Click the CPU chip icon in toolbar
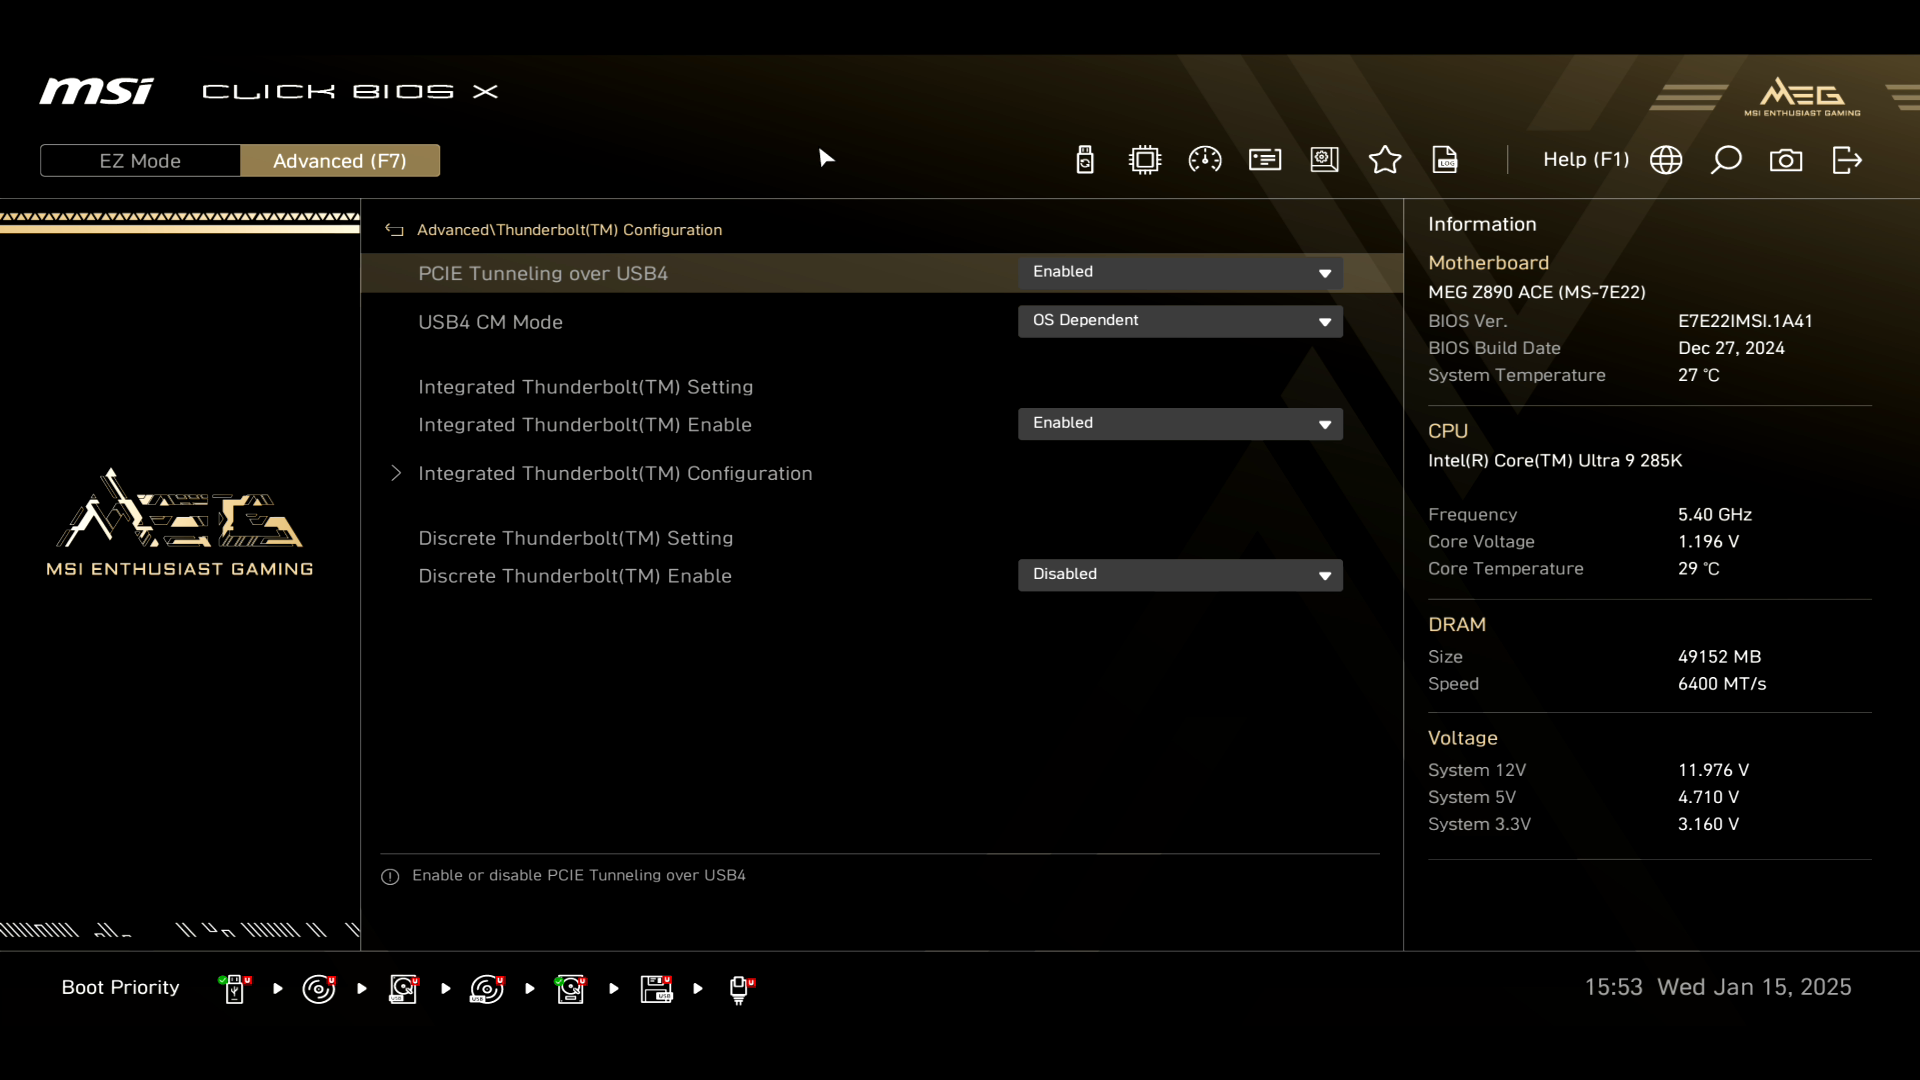This screenshot has height=1080, width=1920. pyautogui.click(x=1145, y=160)
